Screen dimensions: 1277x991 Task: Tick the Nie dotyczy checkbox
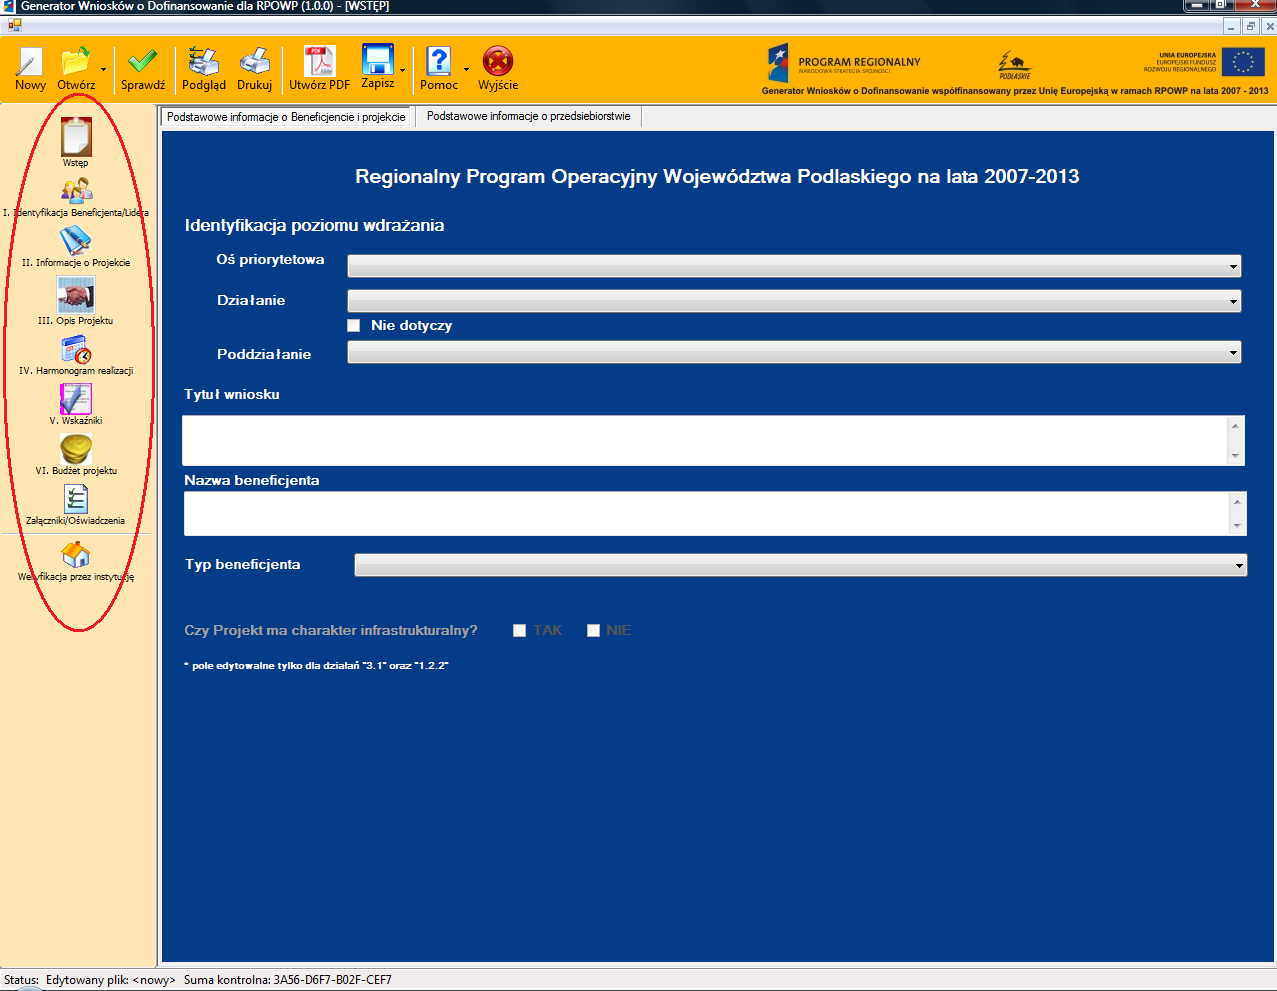353,325
